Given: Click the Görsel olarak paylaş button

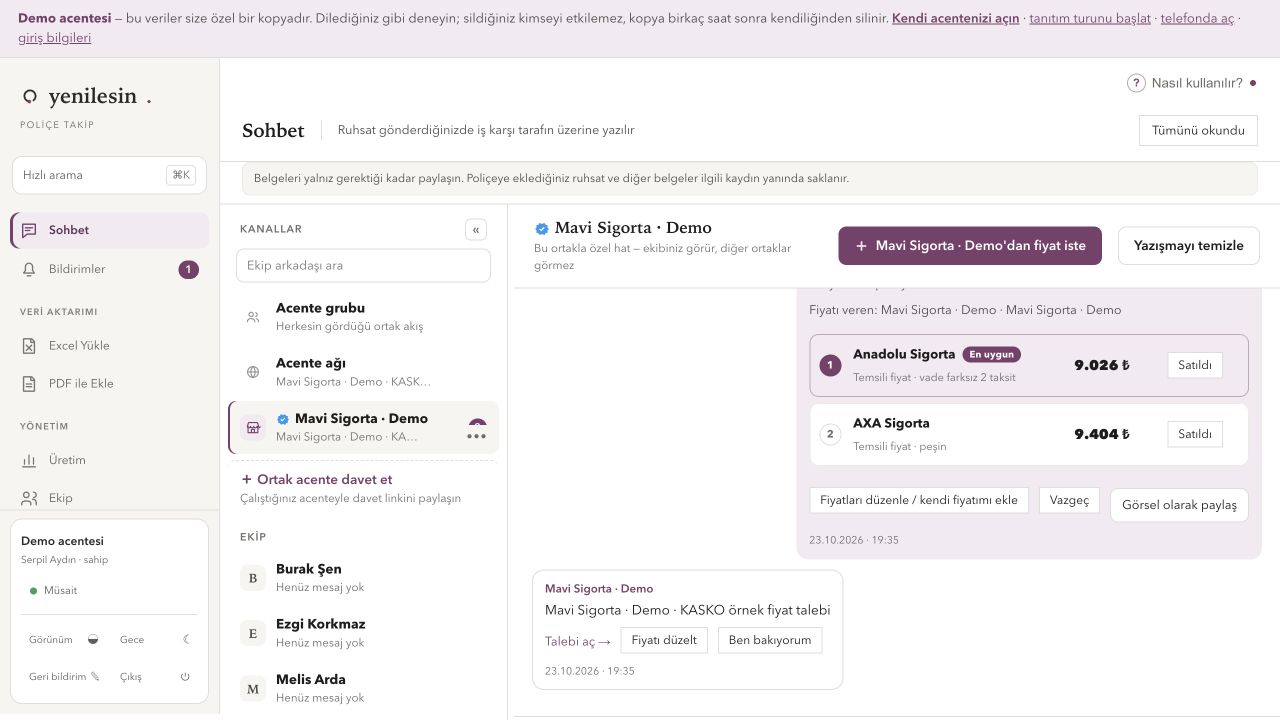Looking at the screenshot, I should 1179,505.
